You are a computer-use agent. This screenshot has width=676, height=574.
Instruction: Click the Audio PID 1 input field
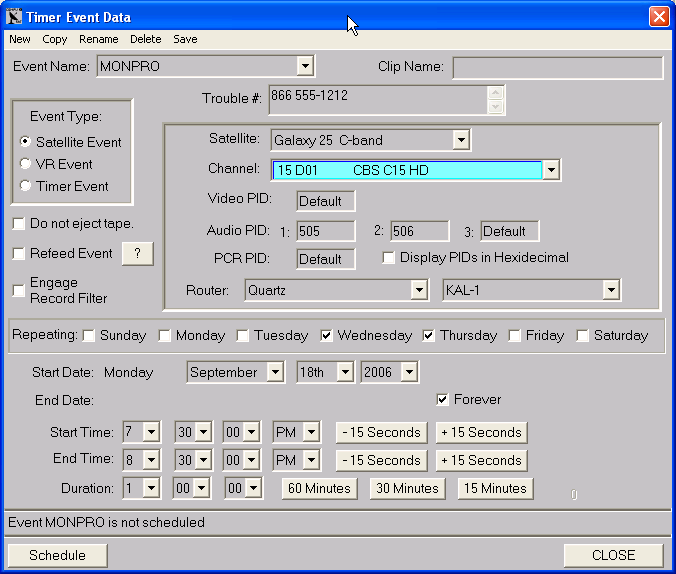(x=326, y=232)
